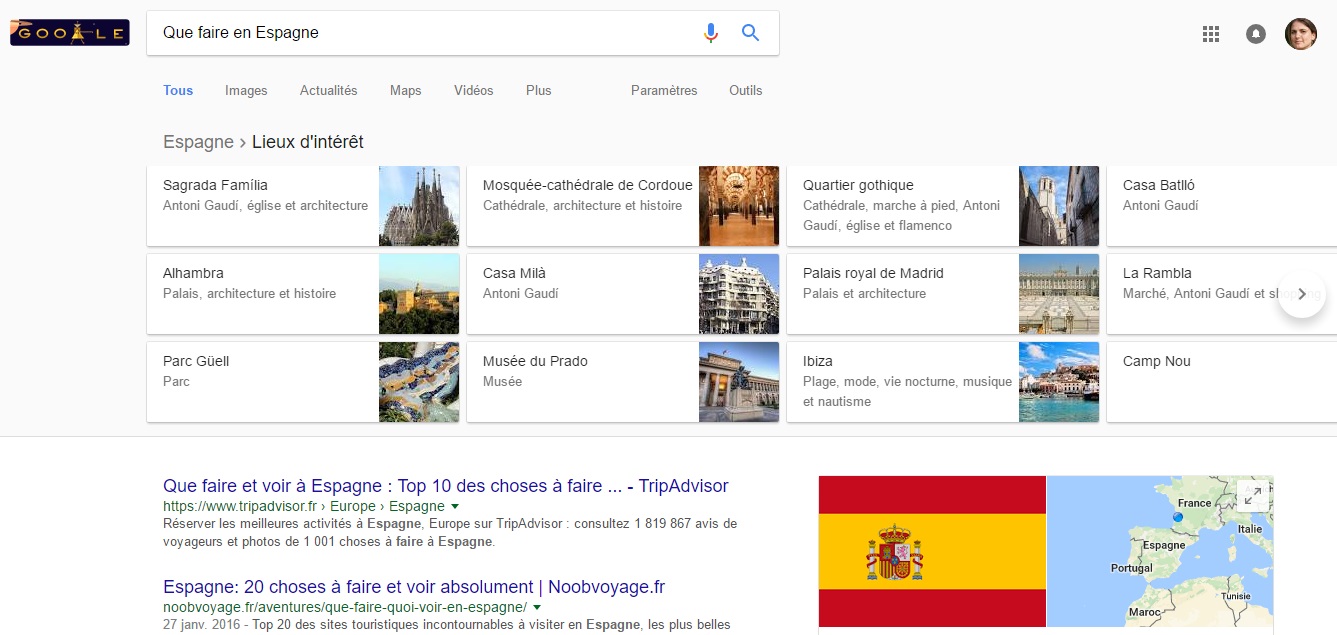This screenshot has height=635, width=1337.
Task: Click Alhambra title text
Action: [x=193, y=273]
